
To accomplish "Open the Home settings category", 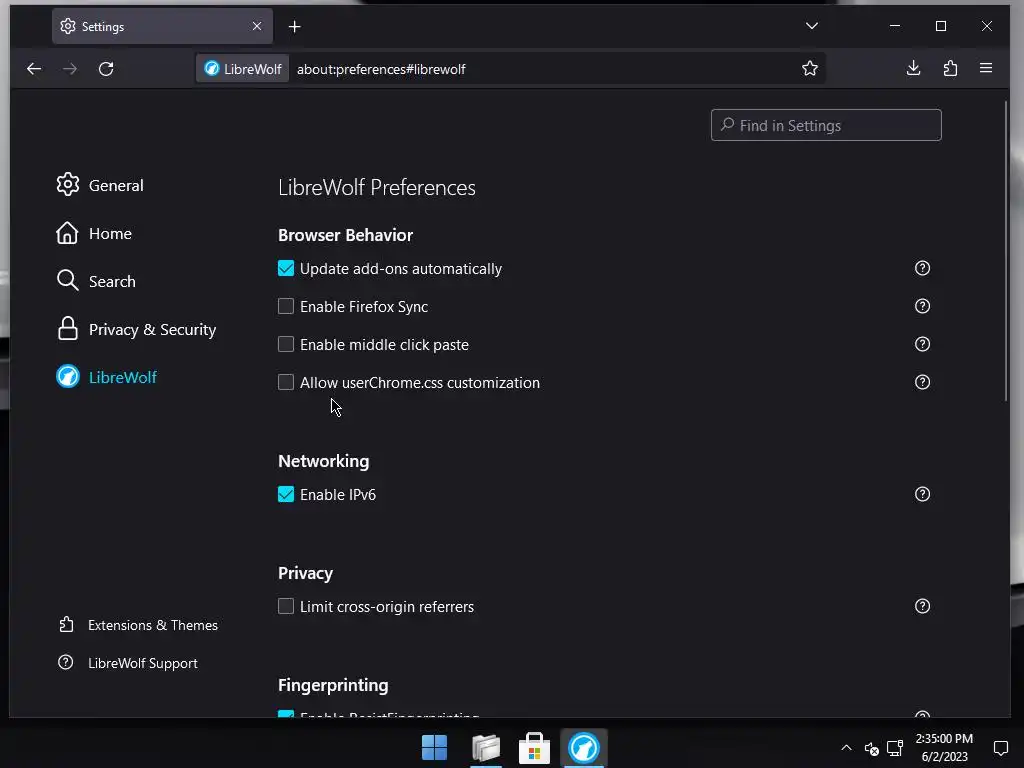I will pos(94,233).
